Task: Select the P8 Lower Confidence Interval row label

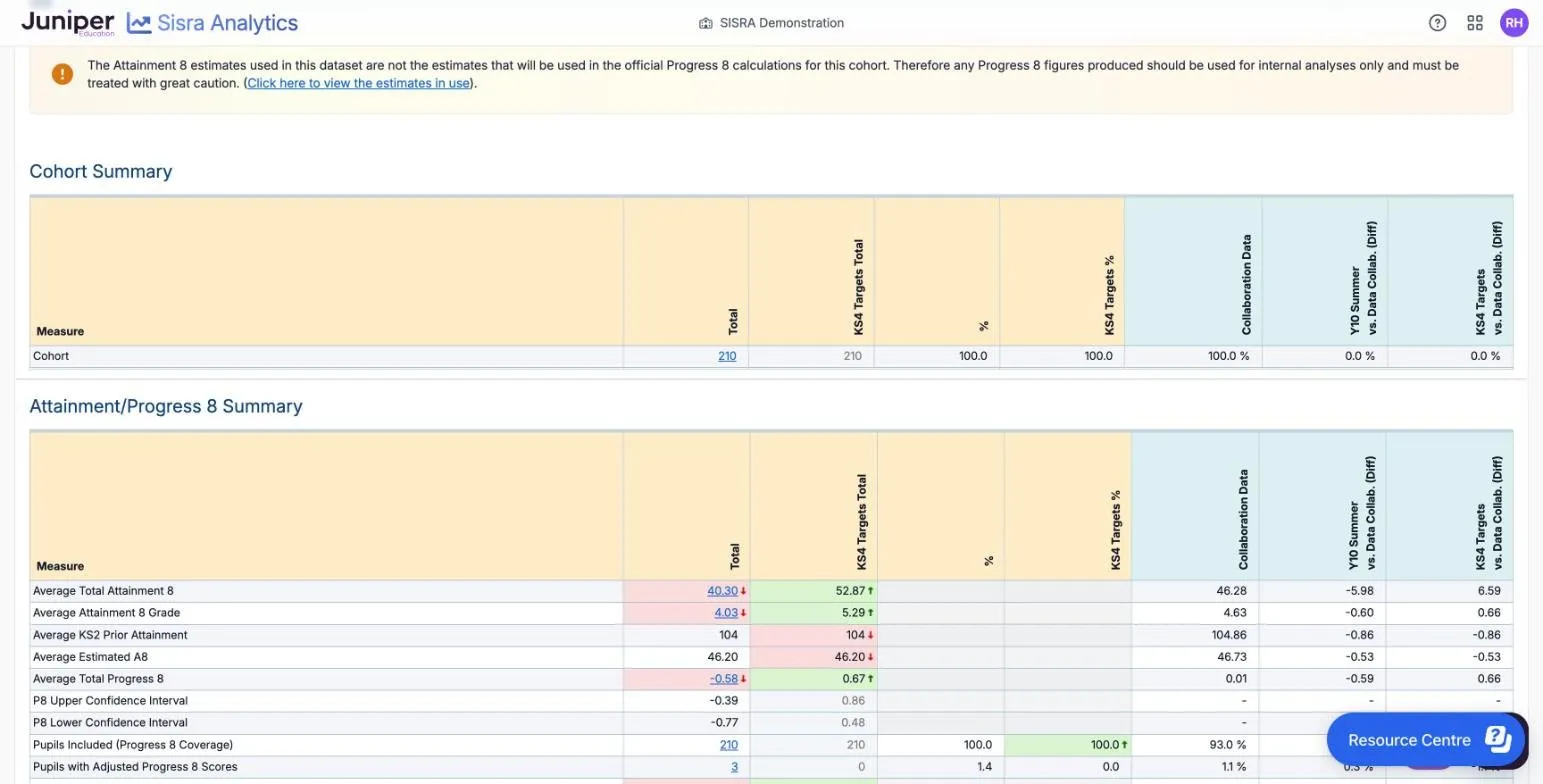Action: 110,723
